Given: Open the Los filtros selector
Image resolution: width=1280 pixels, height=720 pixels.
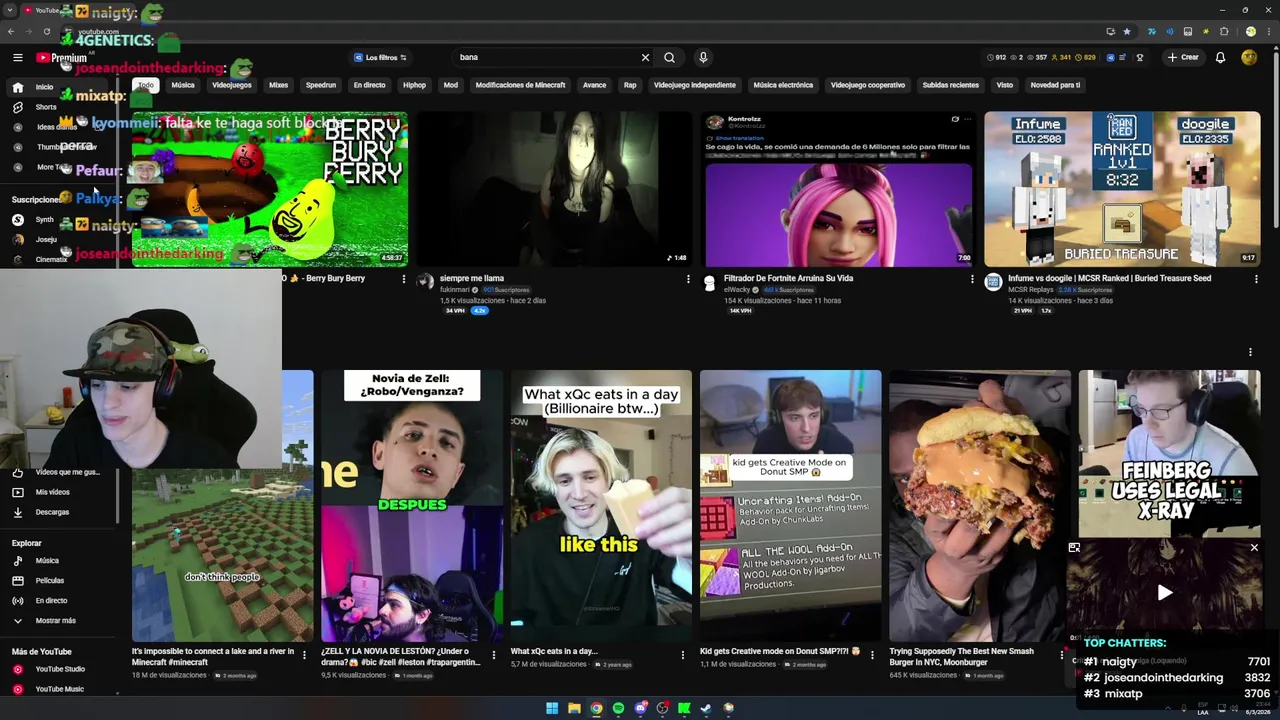Looking at the screenshot, I should point(381,58).
